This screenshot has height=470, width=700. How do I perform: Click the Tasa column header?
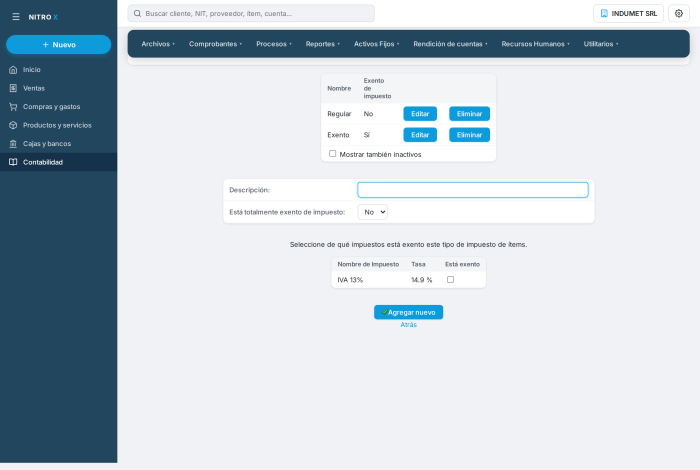pos(418,264)
